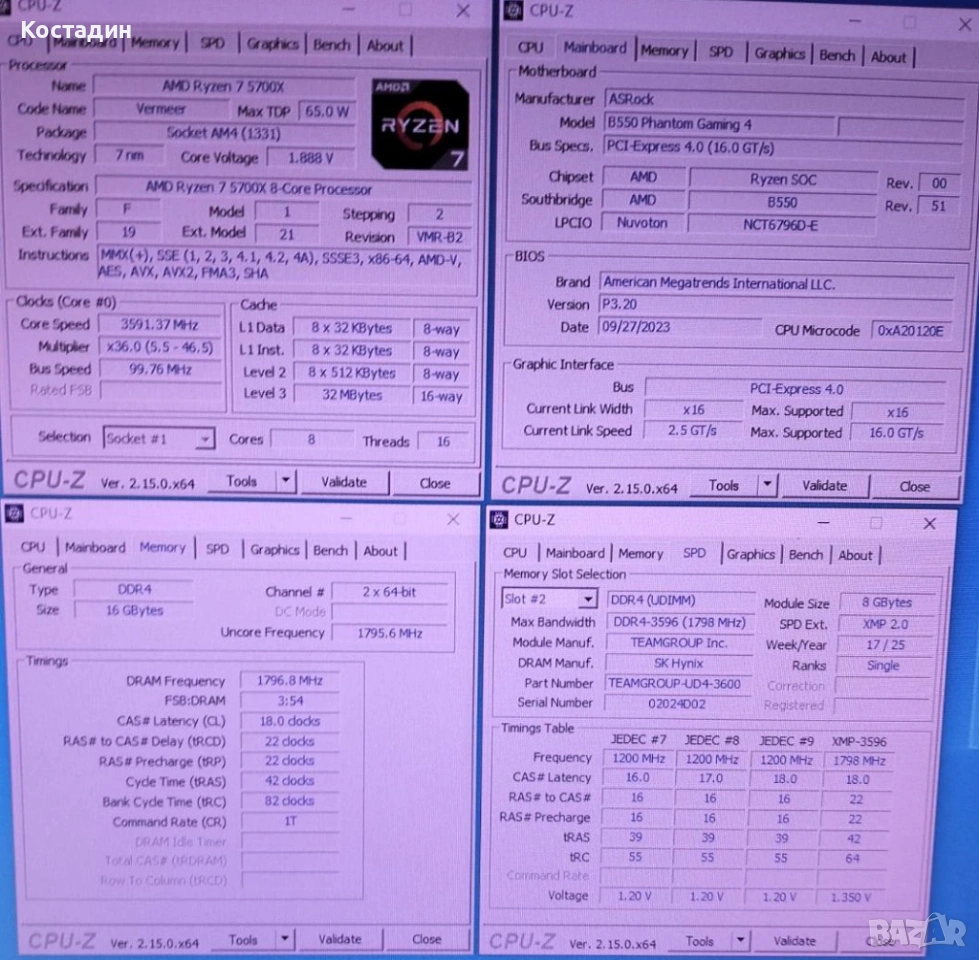Select CPU tab in the Mainboard window
The height and width of the screenshot is (960, 979).
(x=530, y=47)
